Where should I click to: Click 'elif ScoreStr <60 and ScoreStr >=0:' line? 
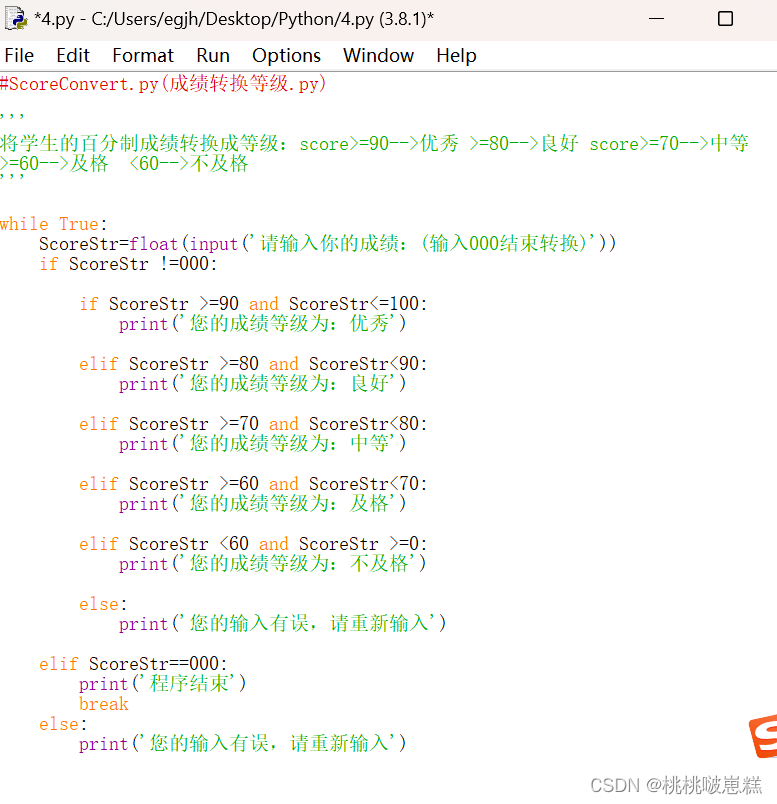[x=253, y=544]
